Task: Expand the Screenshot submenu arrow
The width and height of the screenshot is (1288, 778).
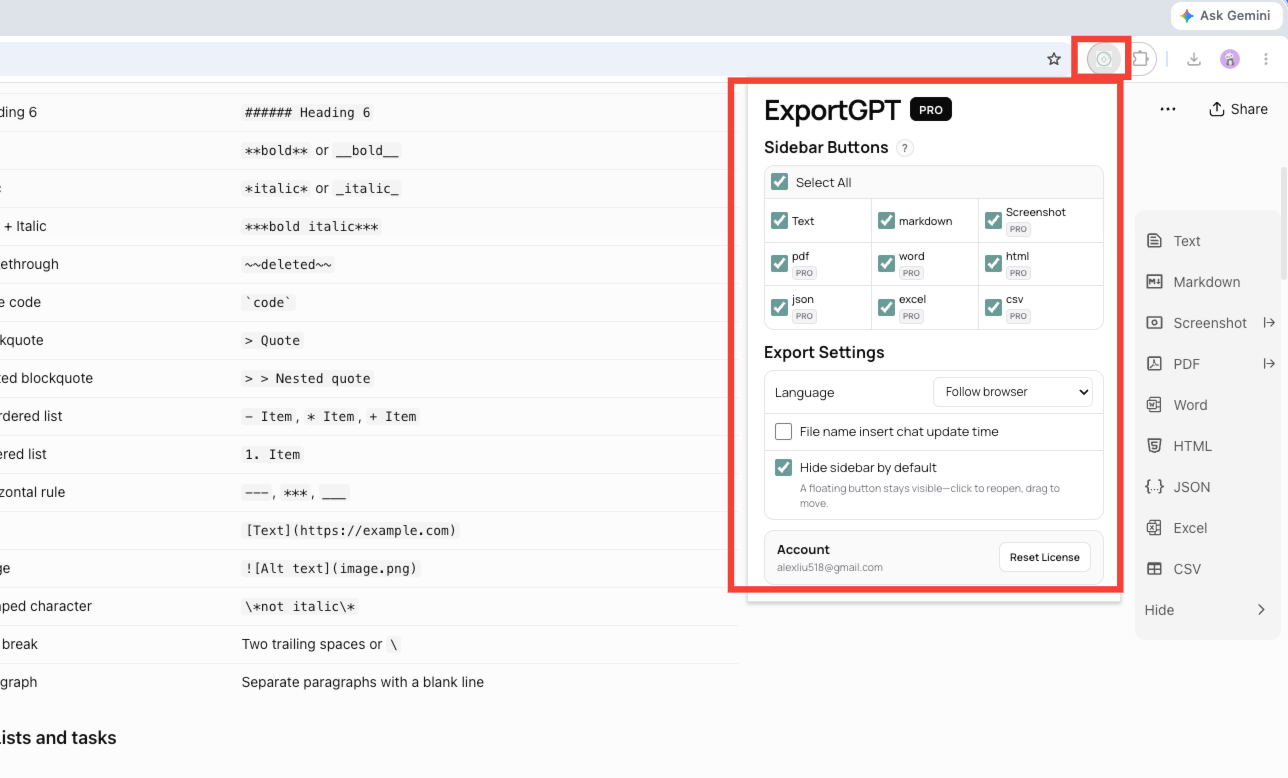Action: [1269, 323]
